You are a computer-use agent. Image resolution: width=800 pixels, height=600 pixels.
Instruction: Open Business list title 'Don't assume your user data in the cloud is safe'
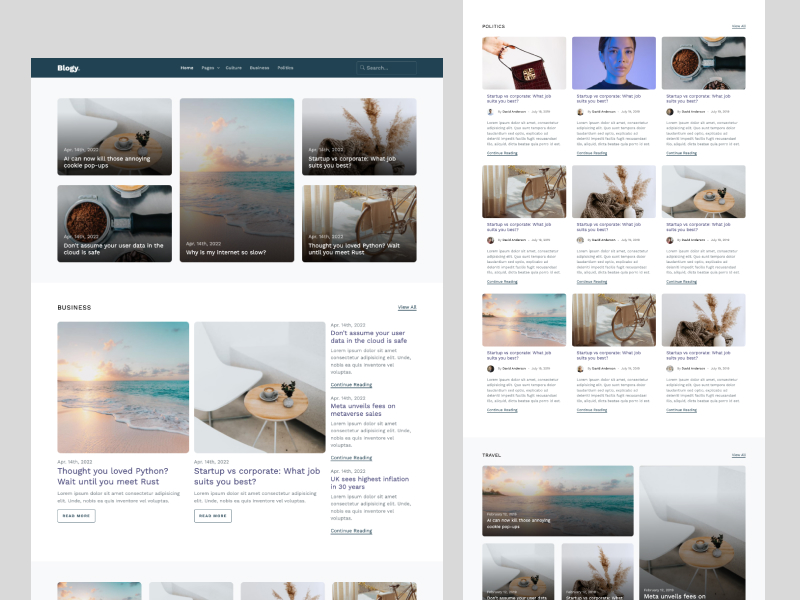(368, 337)
